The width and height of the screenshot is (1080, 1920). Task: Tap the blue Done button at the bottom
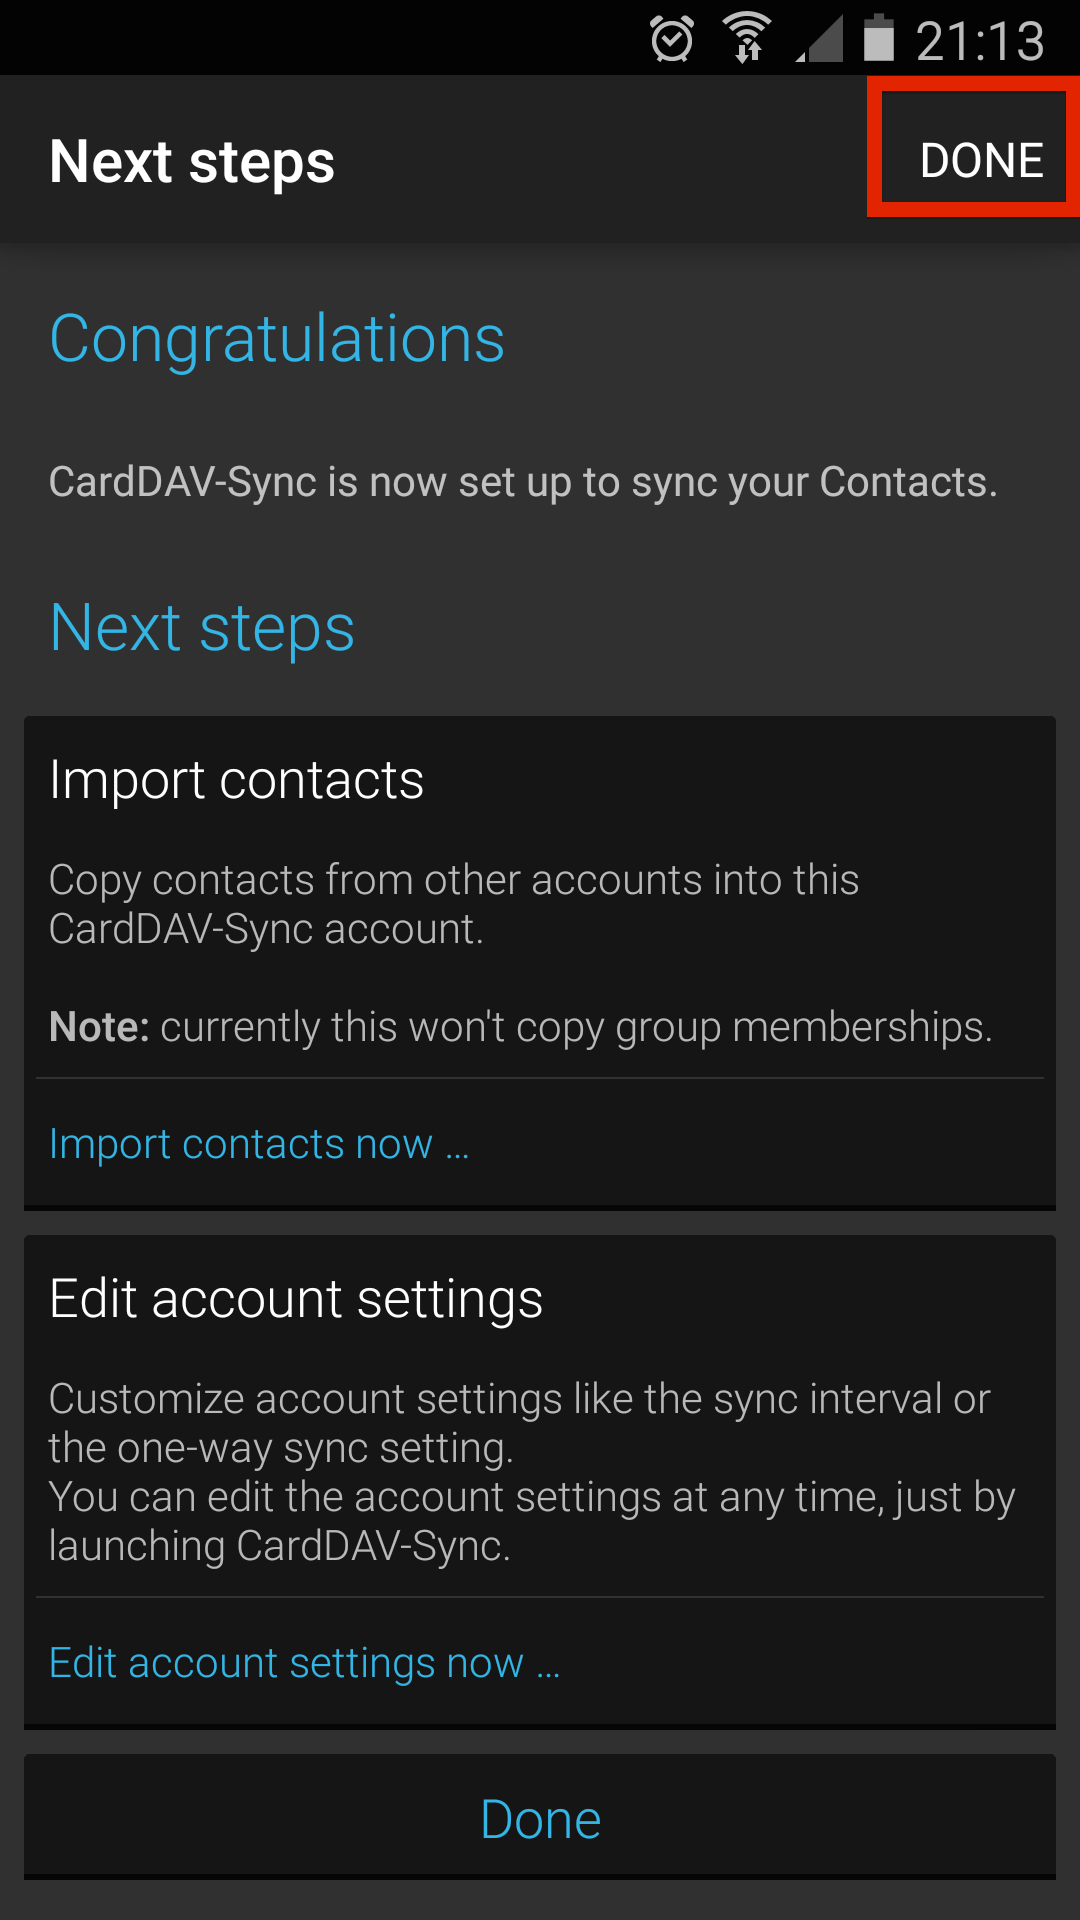[x=540, y=1817]
